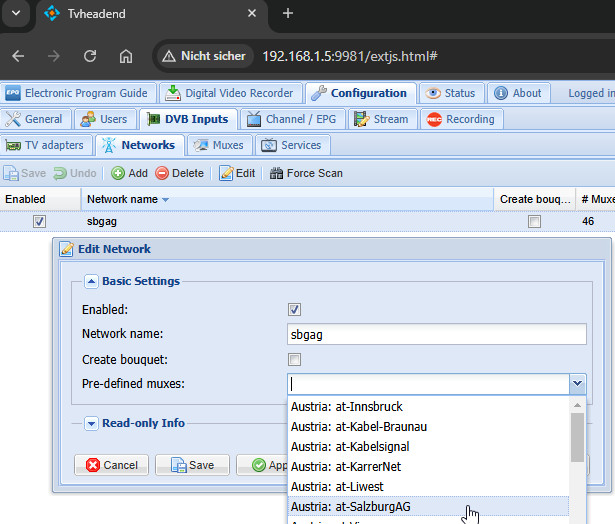Open the Digital Video Recorder tab
The height and width of the screenshot is (524, 615).
coord(231,93)
